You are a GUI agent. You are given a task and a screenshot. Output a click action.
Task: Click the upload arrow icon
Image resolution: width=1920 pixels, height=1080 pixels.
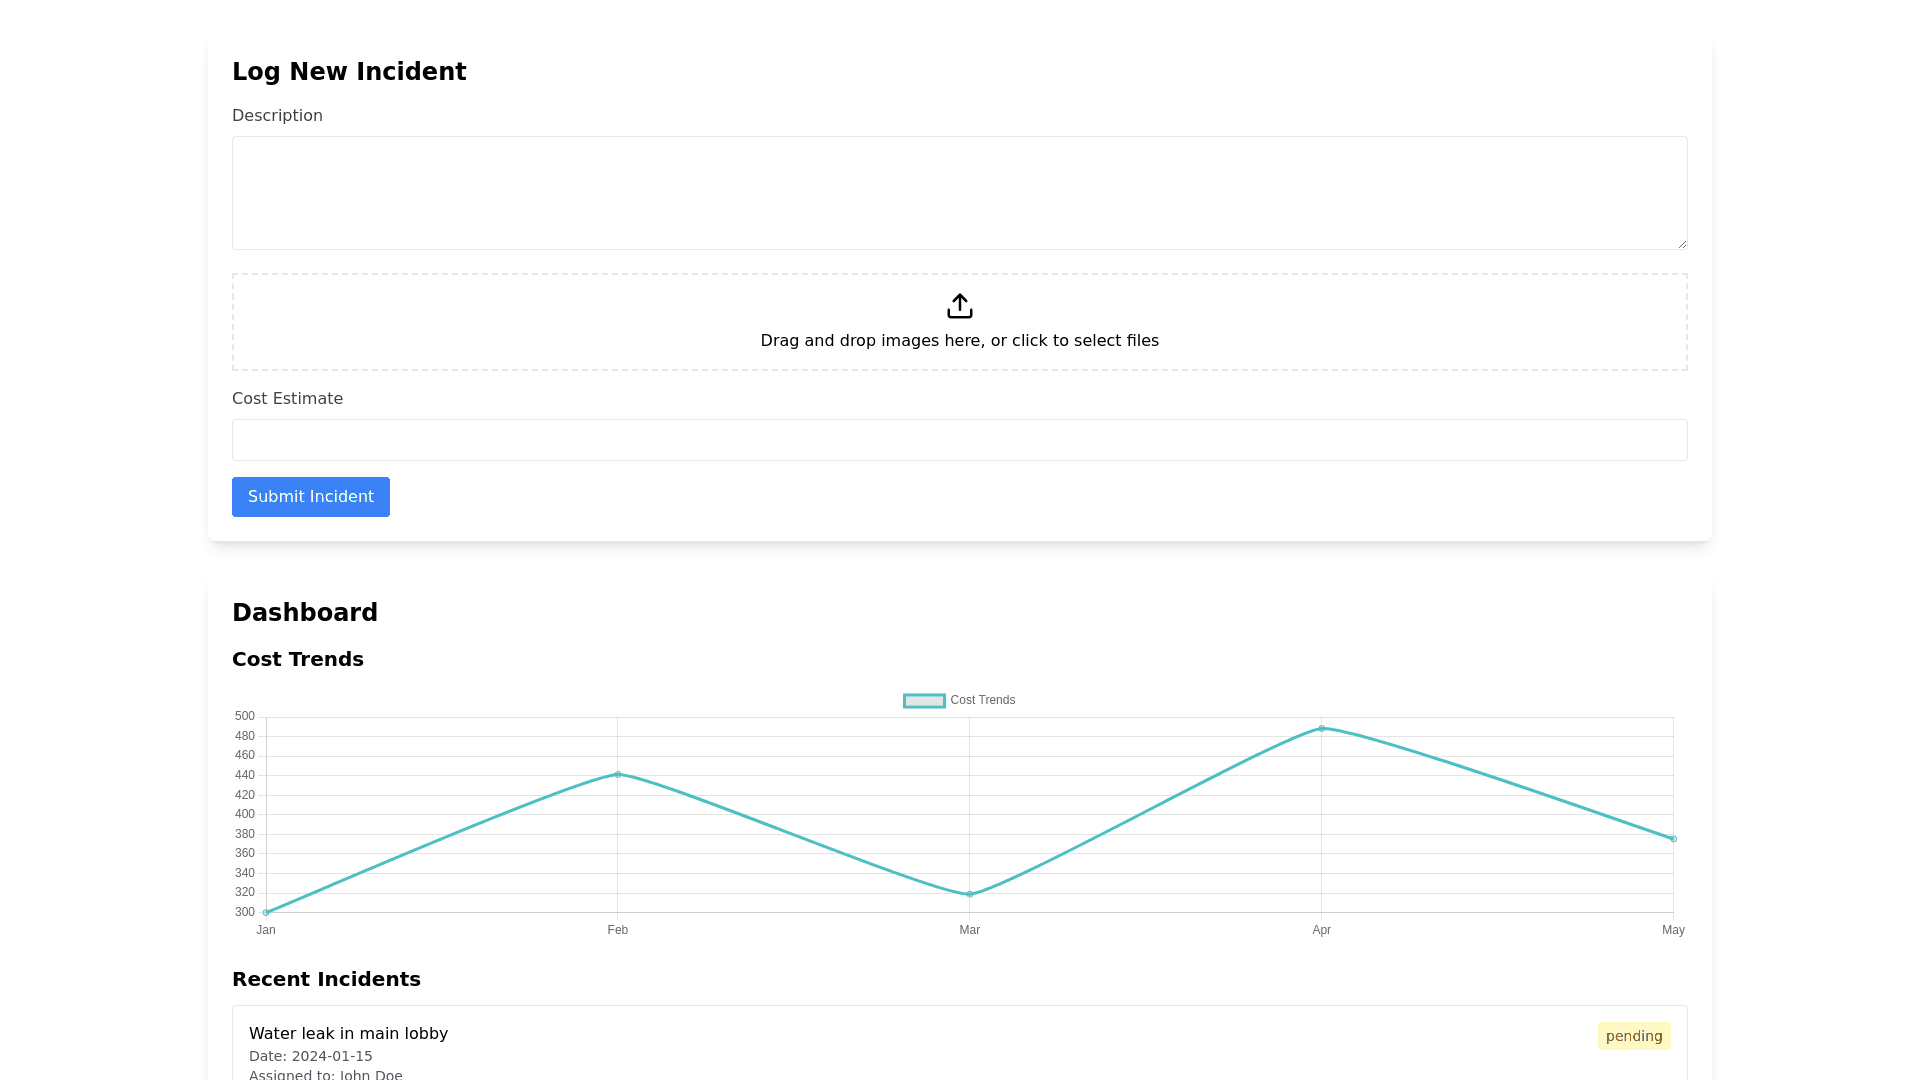coord(959,306)
